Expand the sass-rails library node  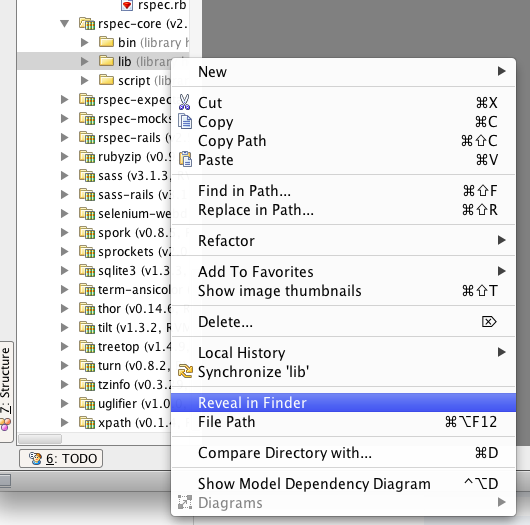65,194
